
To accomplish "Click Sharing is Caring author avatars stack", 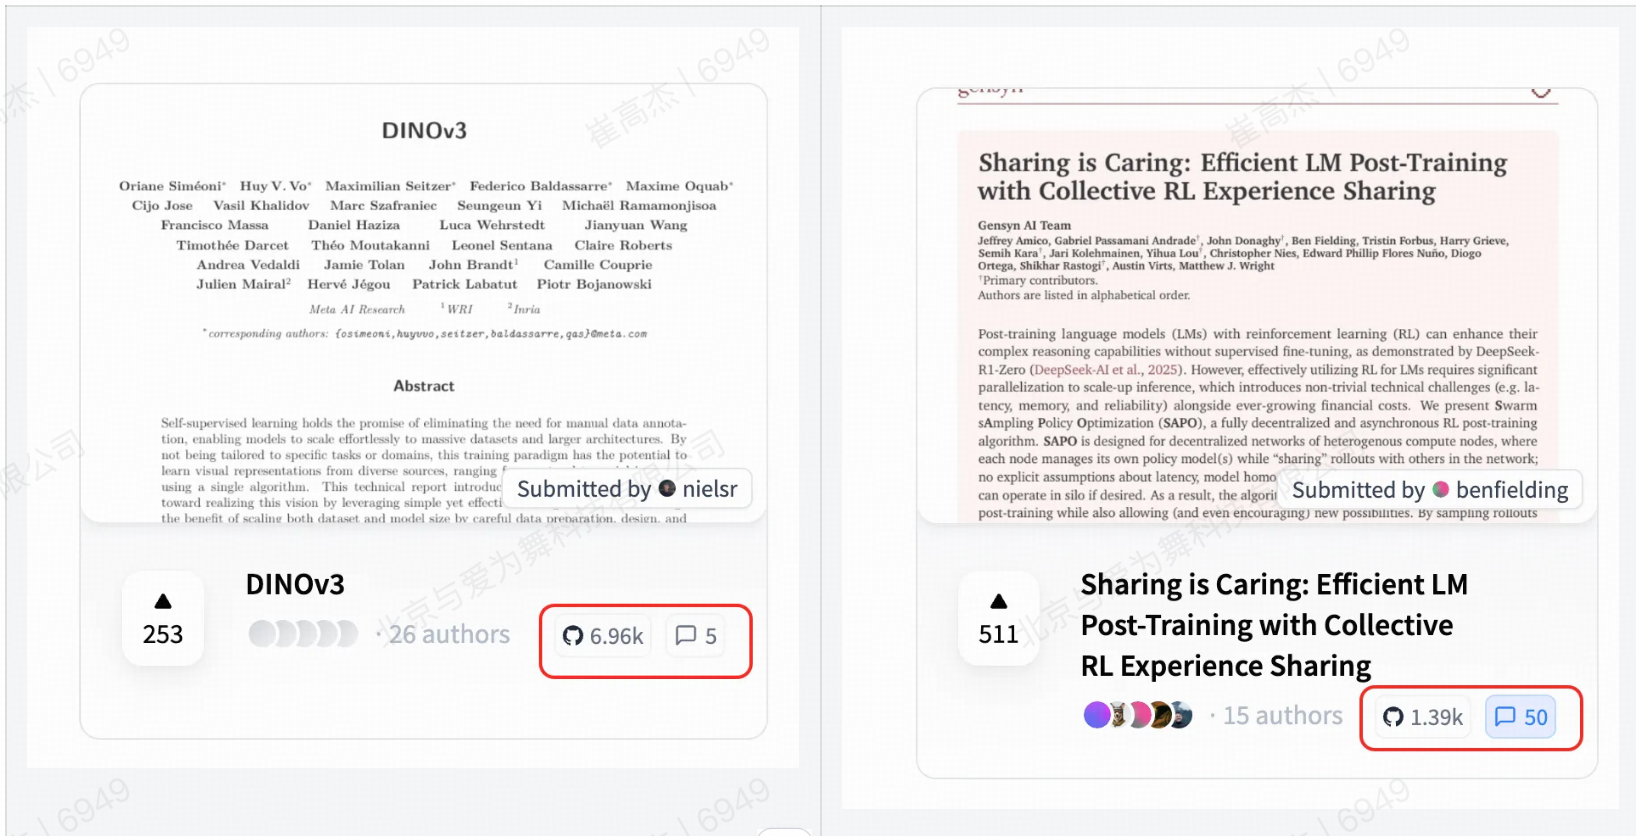I will point(1138,715).
